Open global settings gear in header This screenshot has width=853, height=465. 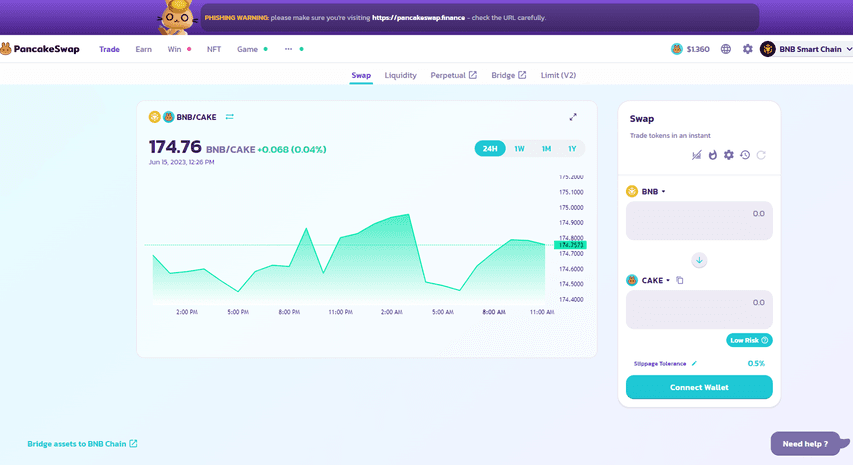coord(747,49)
